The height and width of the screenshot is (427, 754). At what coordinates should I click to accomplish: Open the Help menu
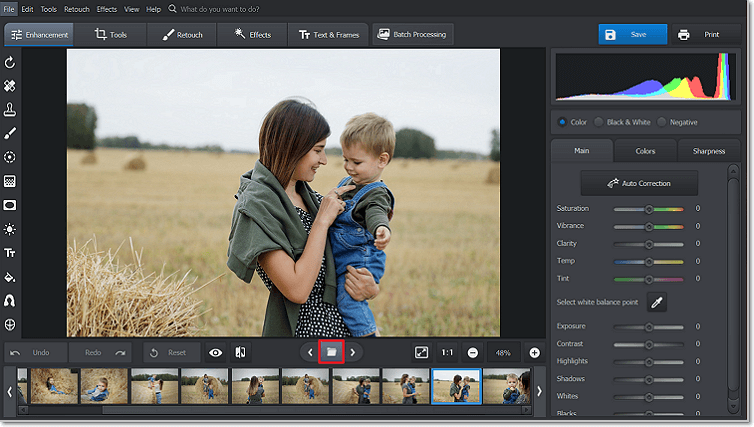tap(153, 9)
